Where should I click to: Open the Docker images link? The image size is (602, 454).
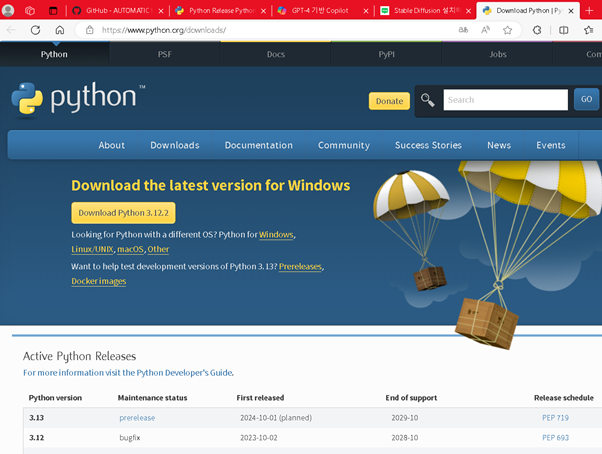click(x=99, y=281)
